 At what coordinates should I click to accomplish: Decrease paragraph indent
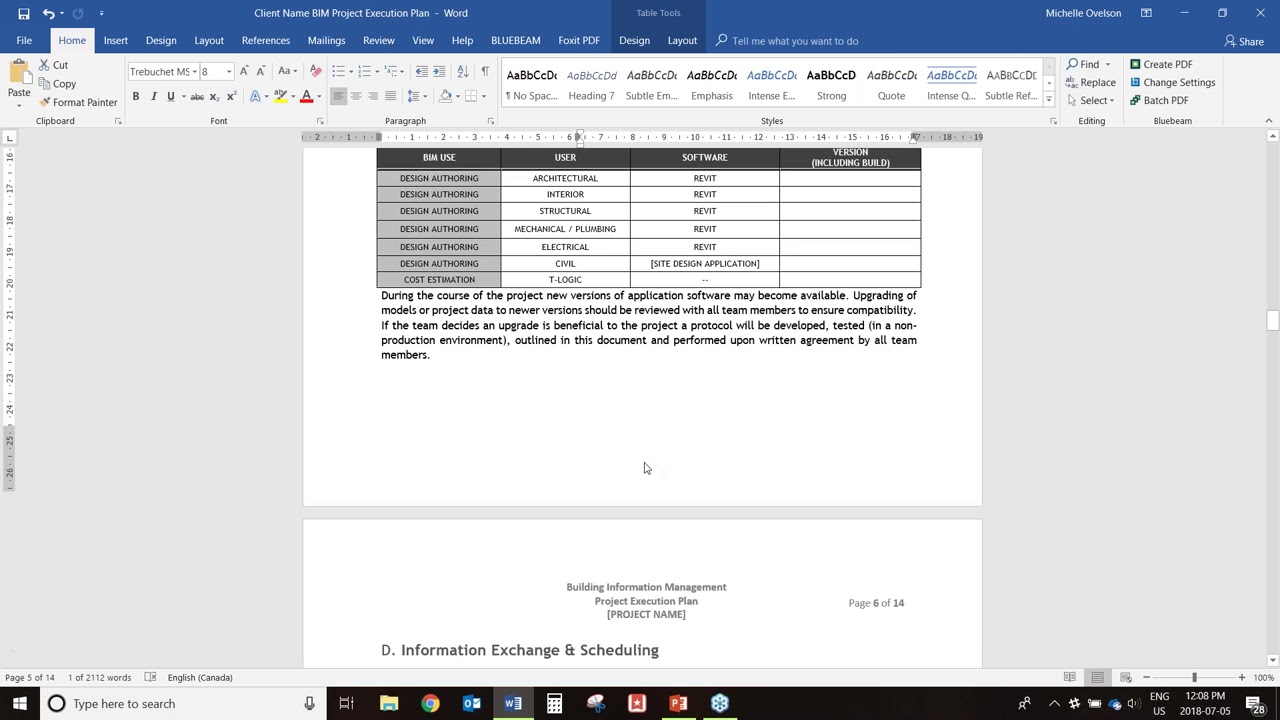click(421, 71)
